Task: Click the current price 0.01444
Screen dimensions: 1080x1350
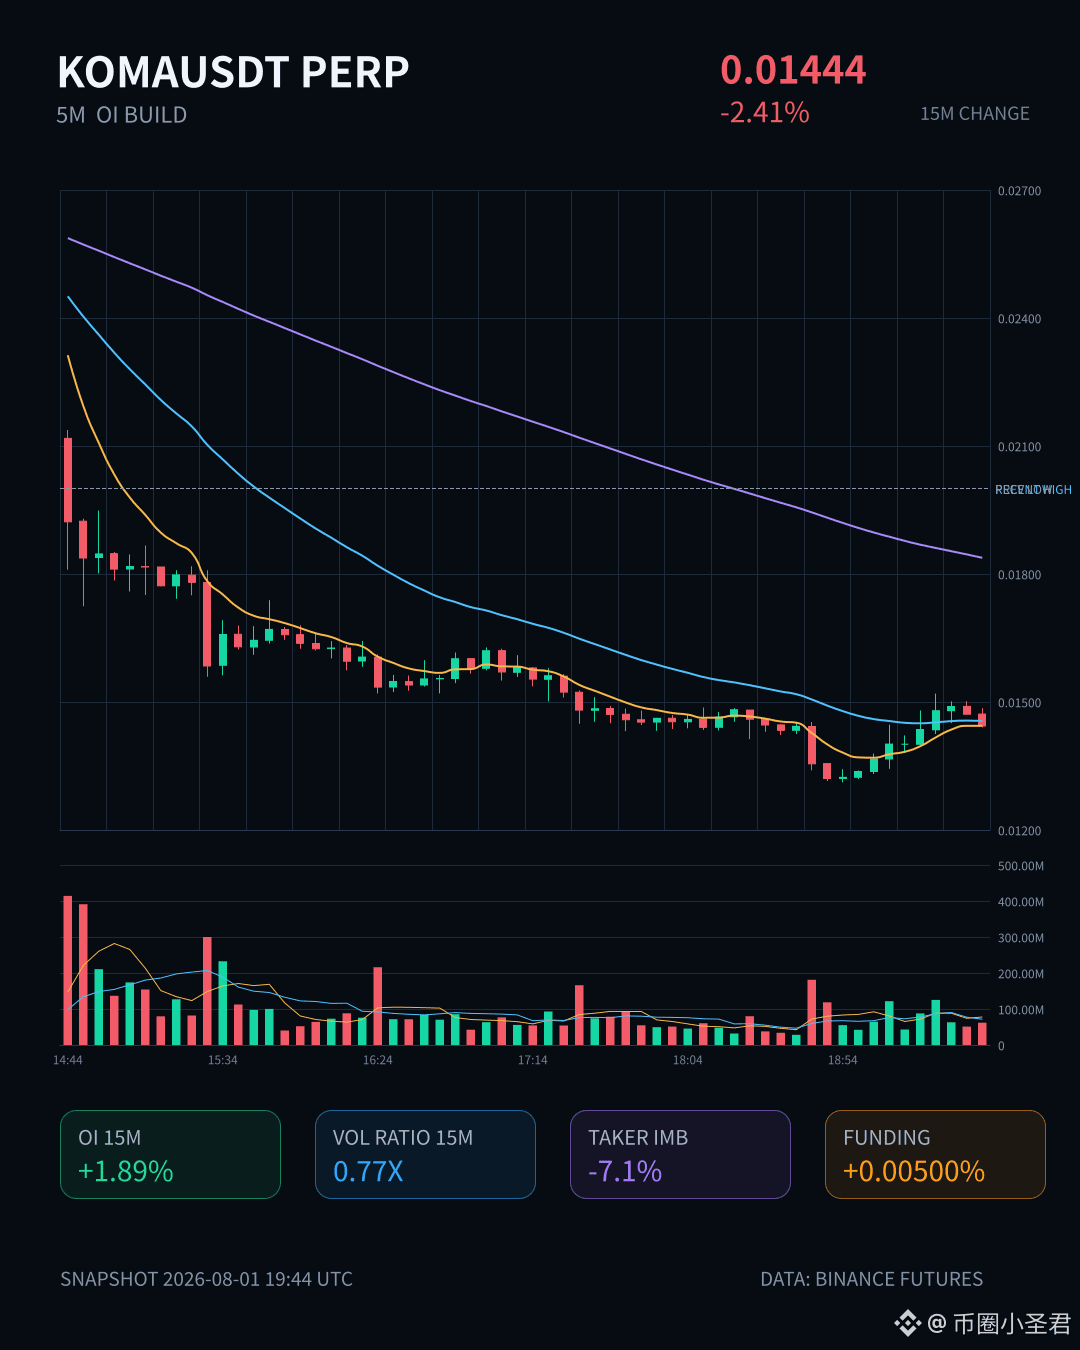Action: tap(793, 70)
